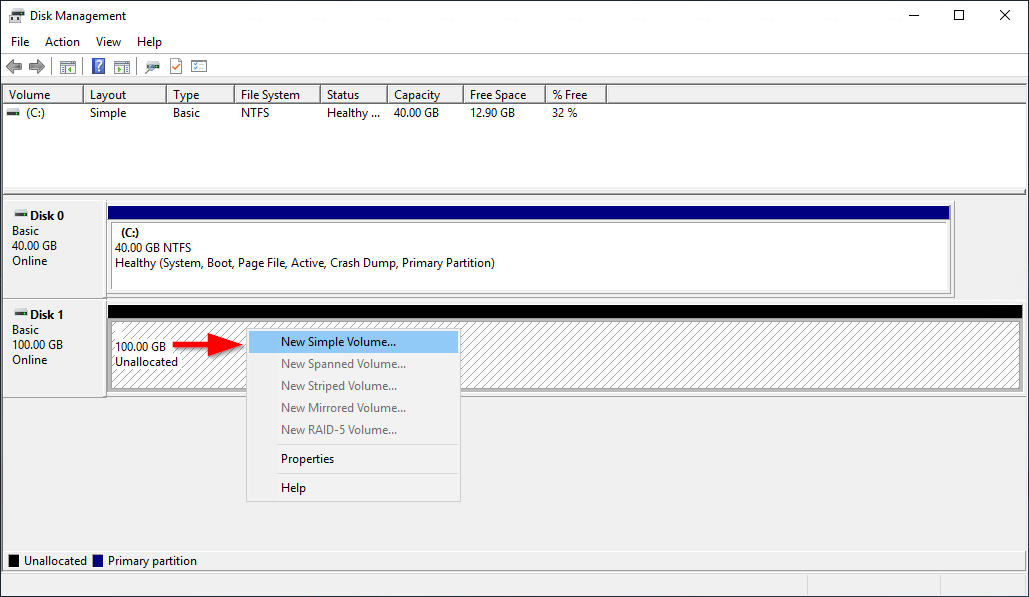Open the View menu
The height and width of the screenshot is (597, 1029).
coord(108,42)
